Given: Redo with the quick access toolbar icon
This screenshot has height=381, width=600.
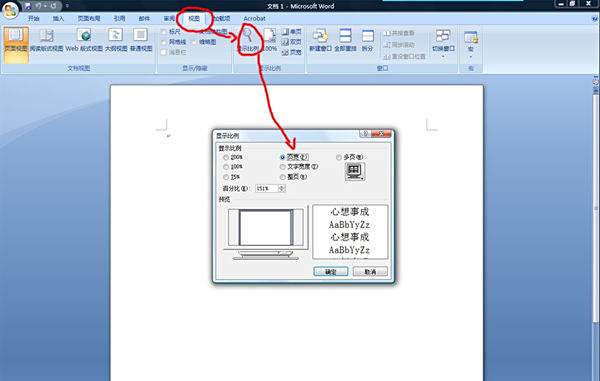Looking at the screenshot, I should 53,6.
